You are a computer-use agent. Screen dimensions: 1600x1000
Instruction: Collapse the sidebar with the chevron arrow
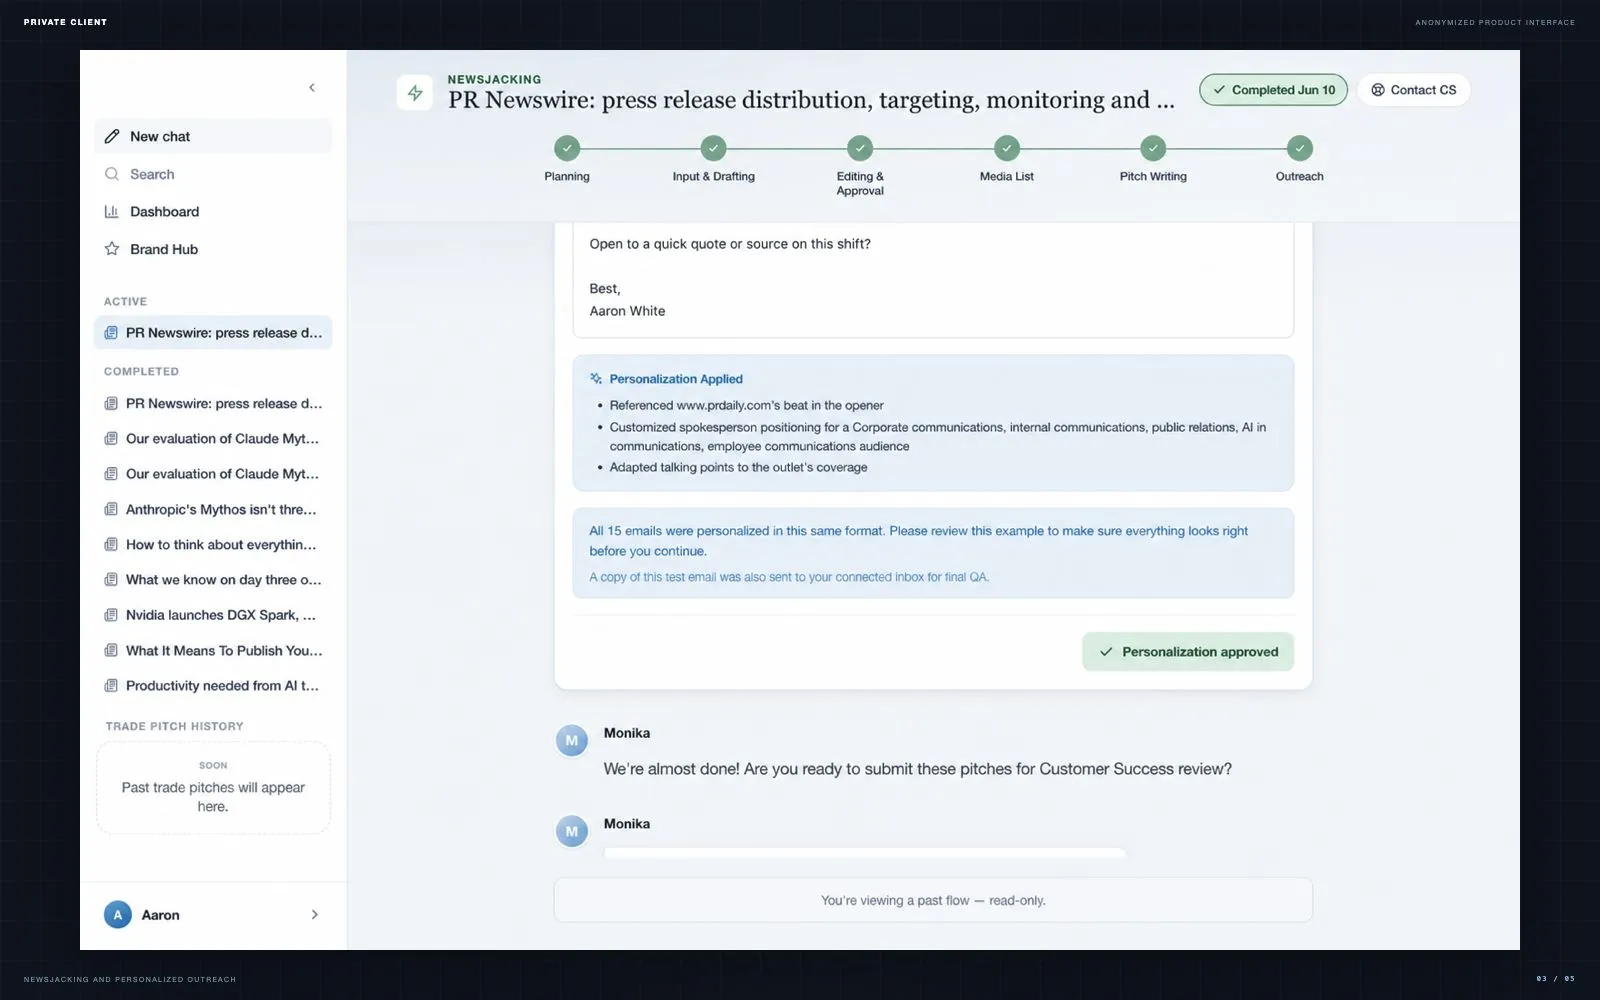click(312, 88)
